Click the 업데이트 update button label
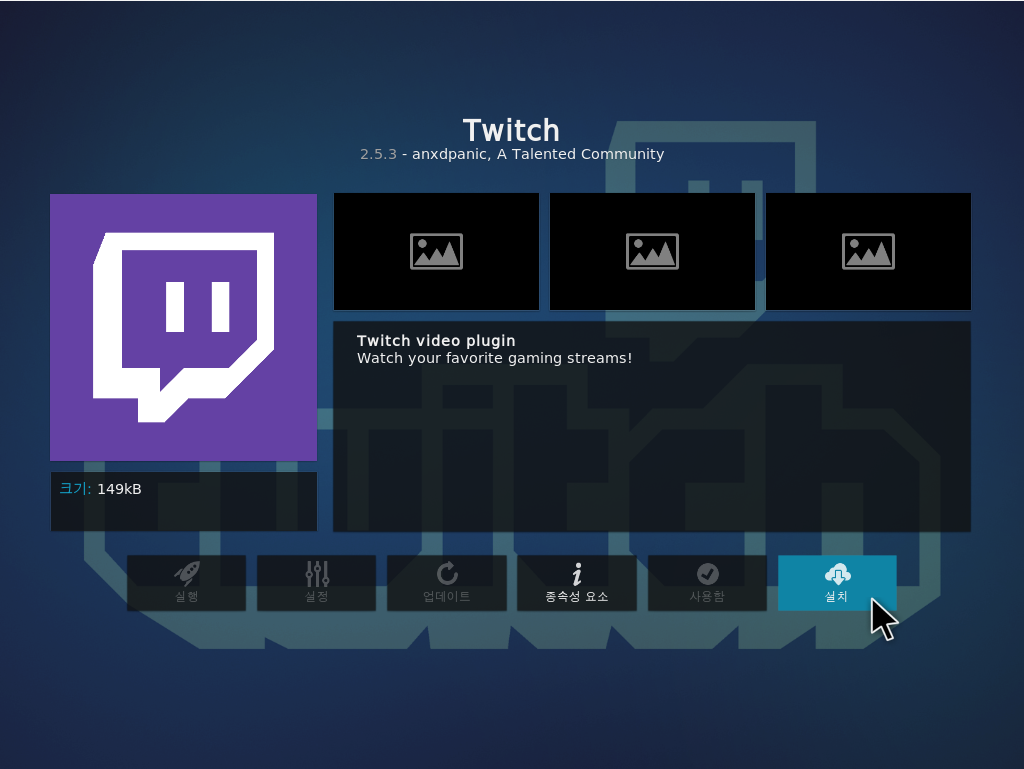The image size is (1024, 769). (x=446, y=597)
